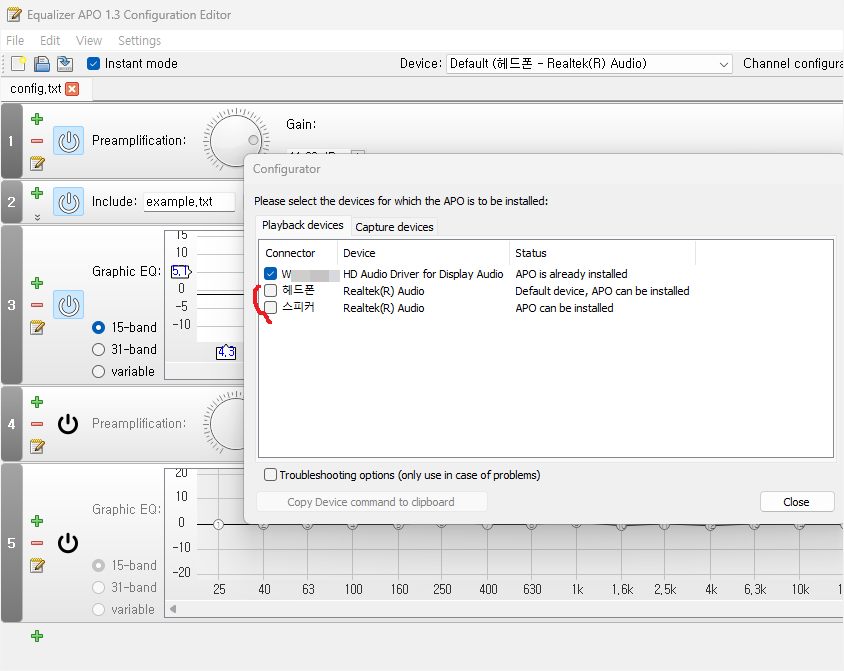Click the Include file name input field
The height and width of the screenshot is (671, 844).
(189, 202)
